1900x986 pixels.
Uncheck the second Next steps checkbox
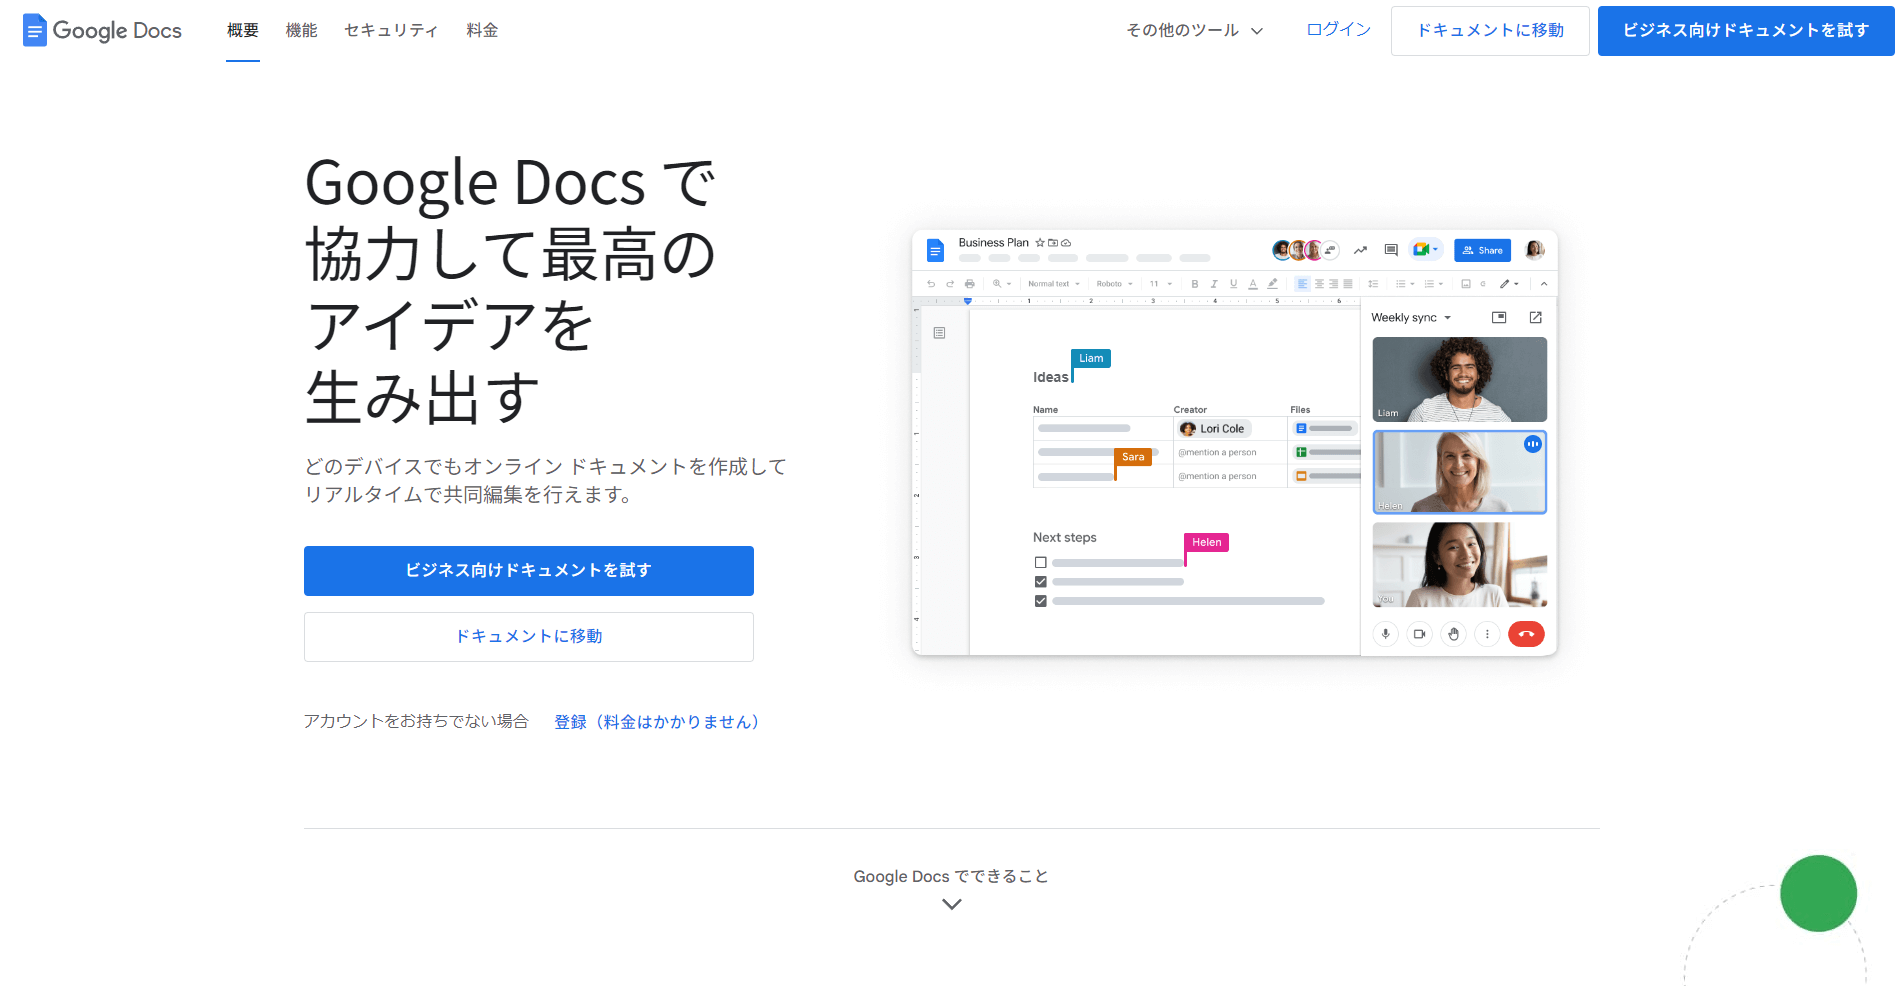coord(1041,582)
